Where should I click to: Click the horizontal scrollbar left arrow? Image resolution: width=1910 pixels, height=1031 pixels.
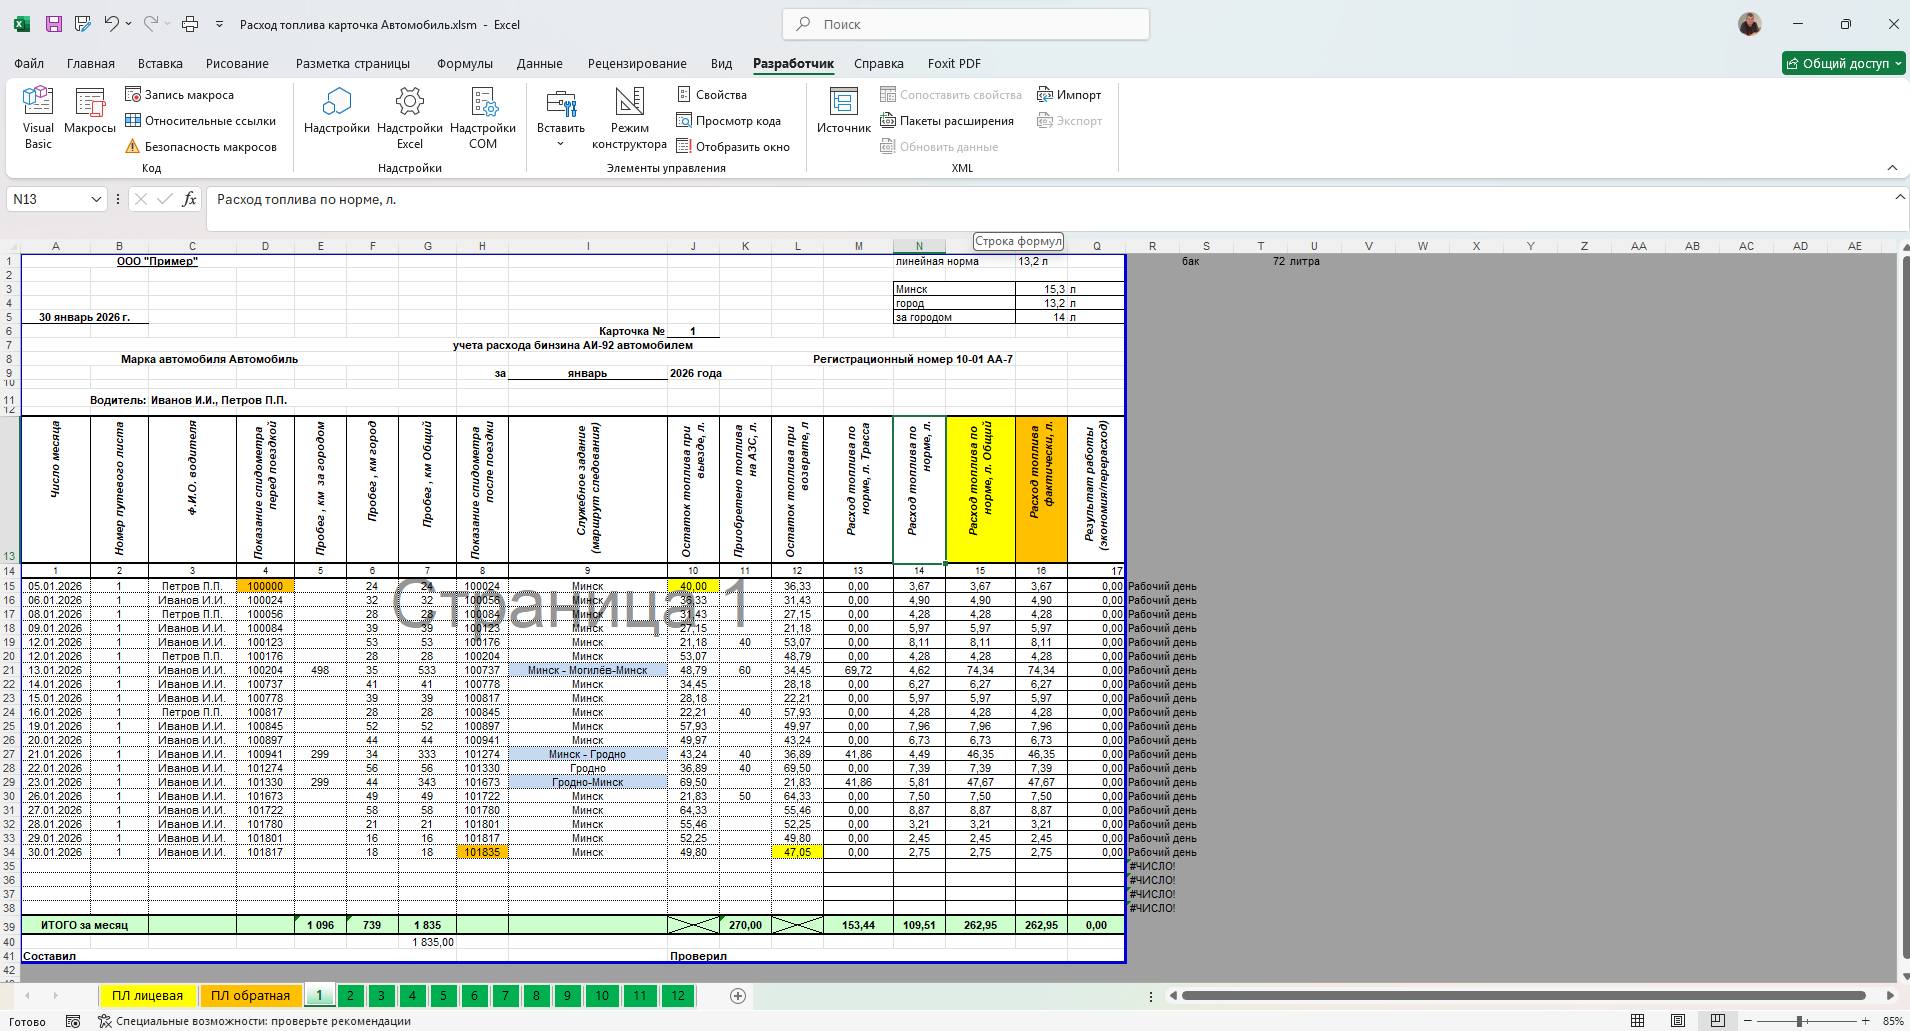click(1173, 996)
